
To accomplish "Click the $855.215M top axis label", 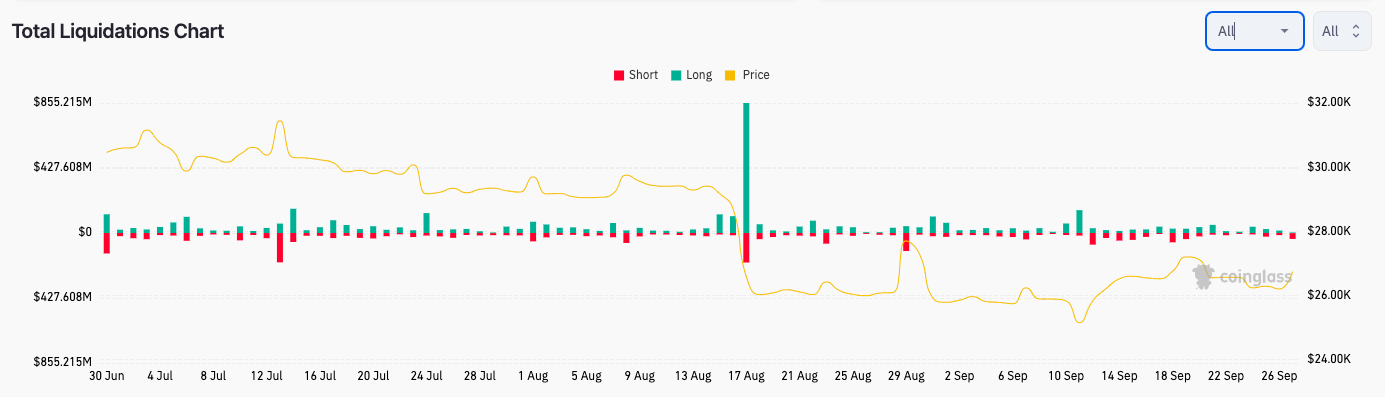I will click(62, 102).
